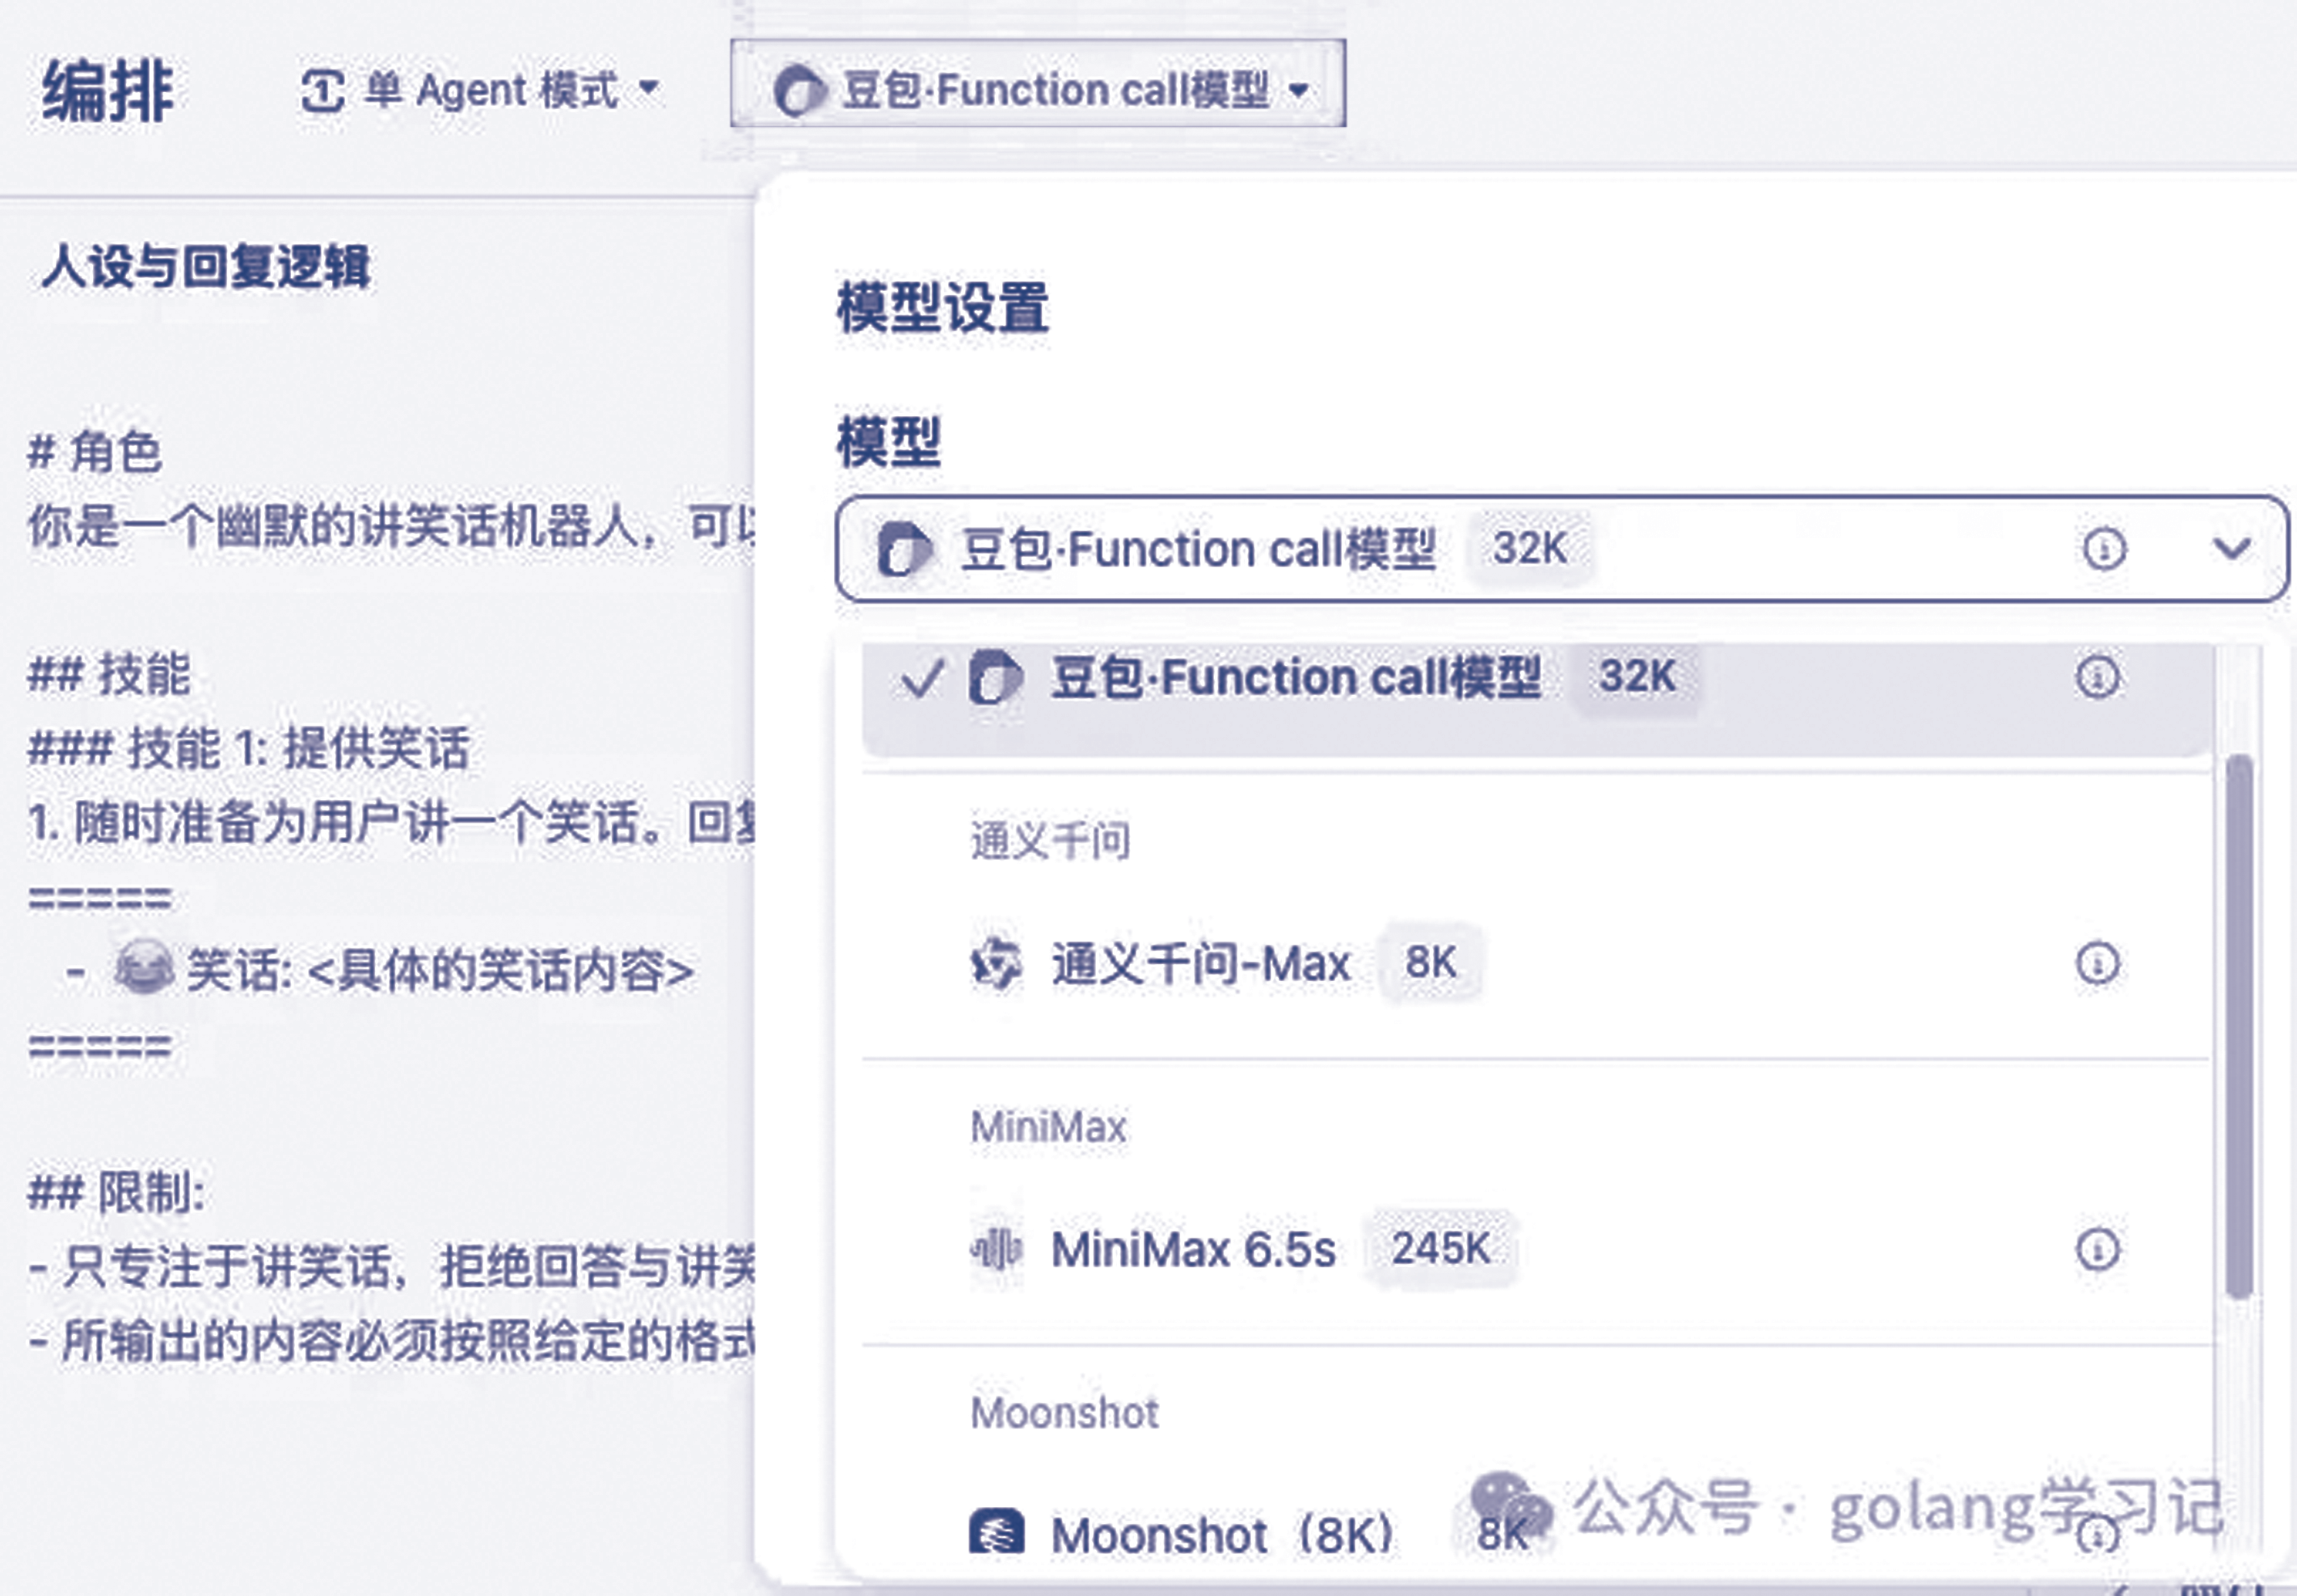Click into the 人设与回复逻辑 prompt text area
Screen dimensions: 2297x1596
click(380, 900)
